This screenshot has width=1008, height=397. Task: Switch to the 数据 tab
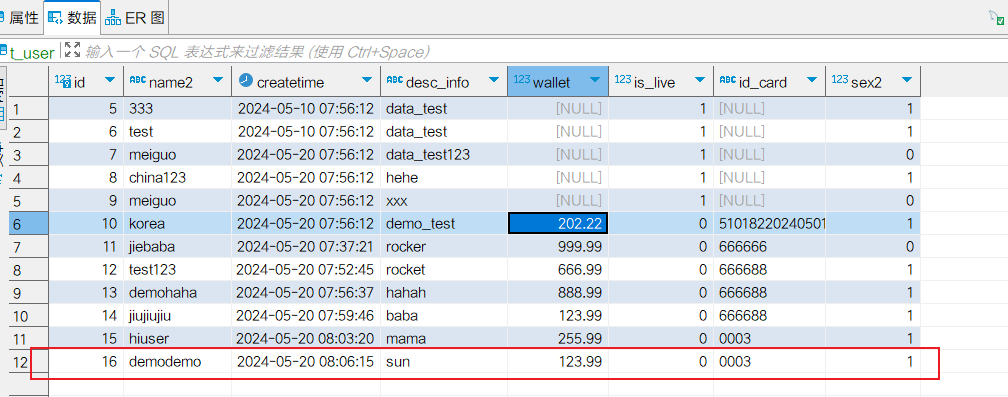tap(73, 18)
